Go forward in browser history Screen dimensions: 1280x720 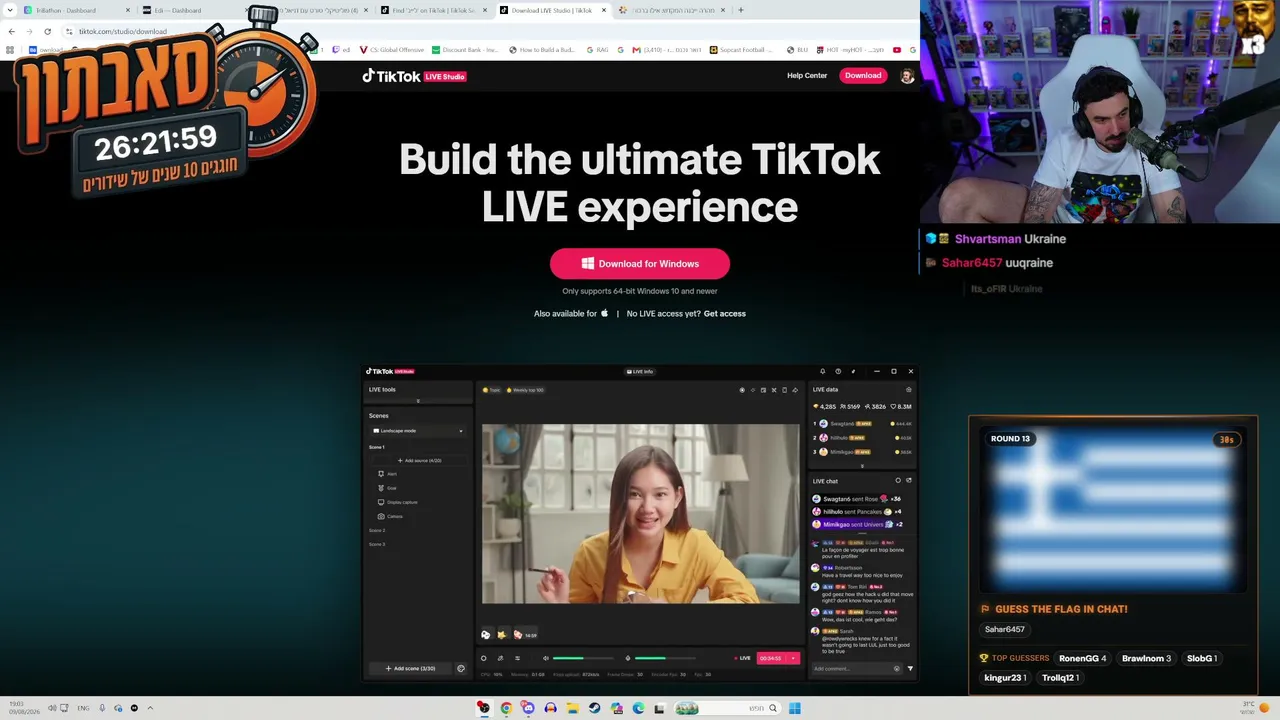(29, 31)
